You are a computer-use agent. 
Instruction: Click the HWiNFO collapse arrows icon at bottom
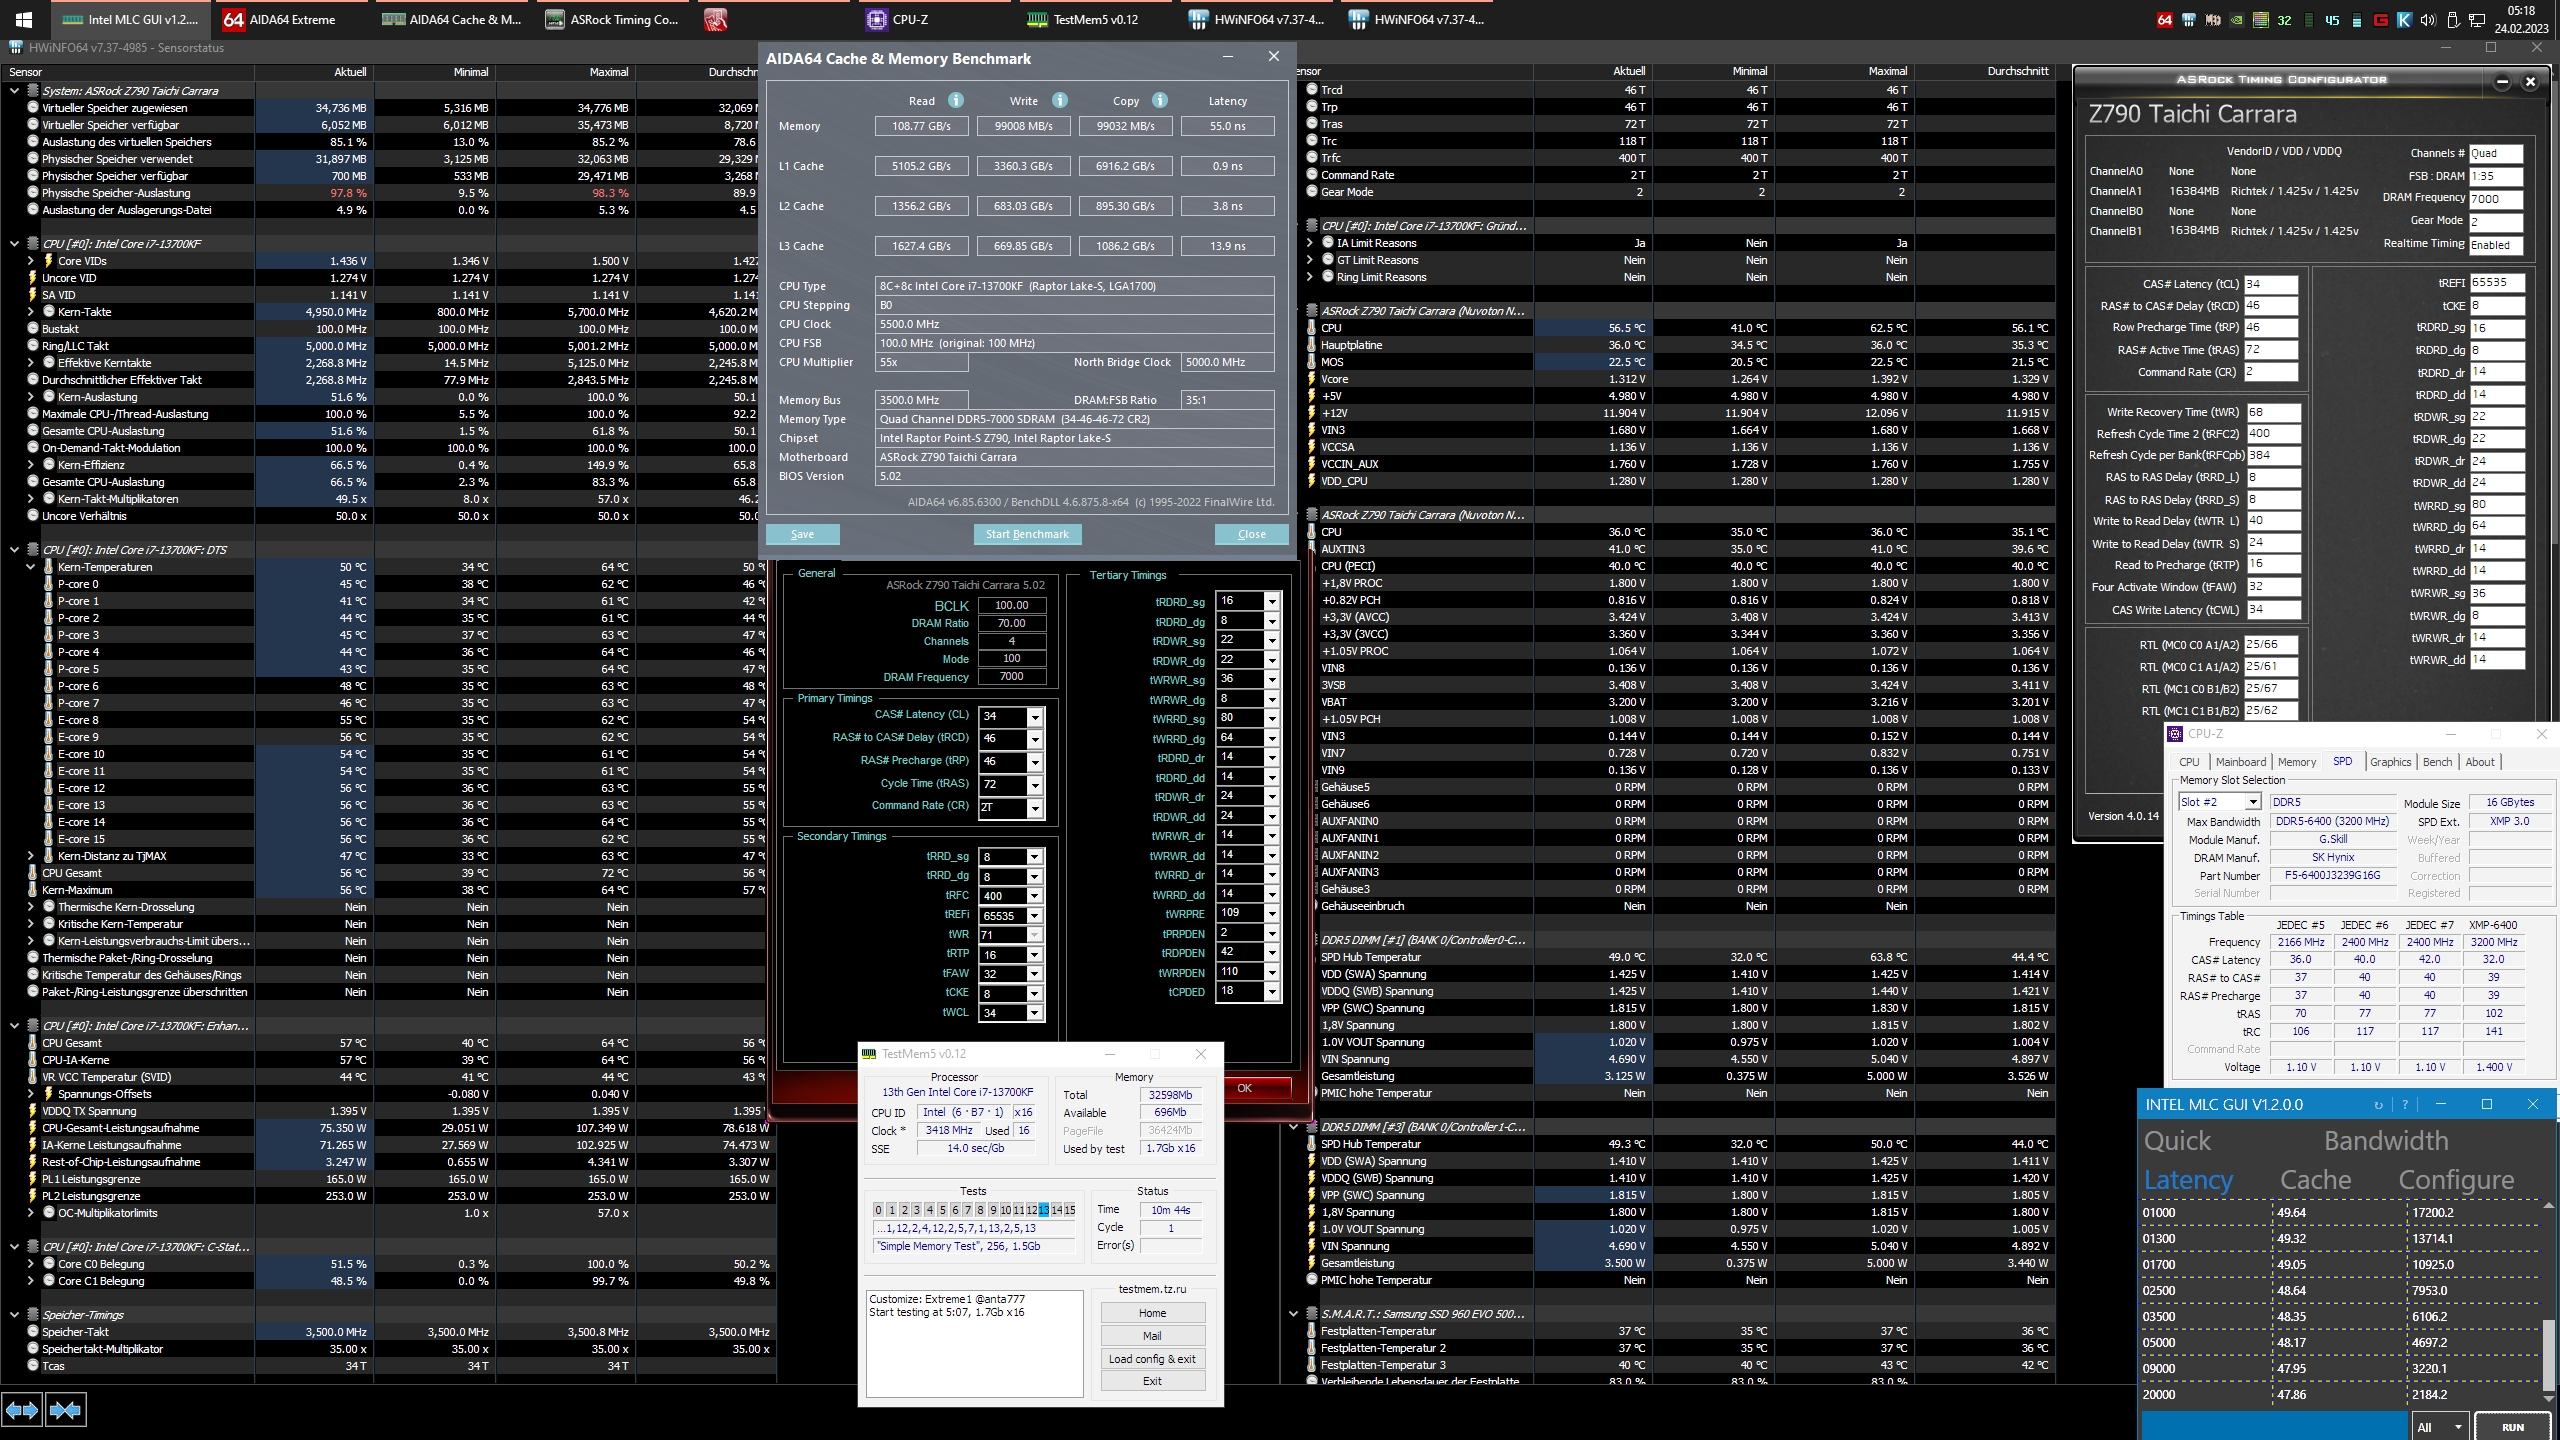65,1410
